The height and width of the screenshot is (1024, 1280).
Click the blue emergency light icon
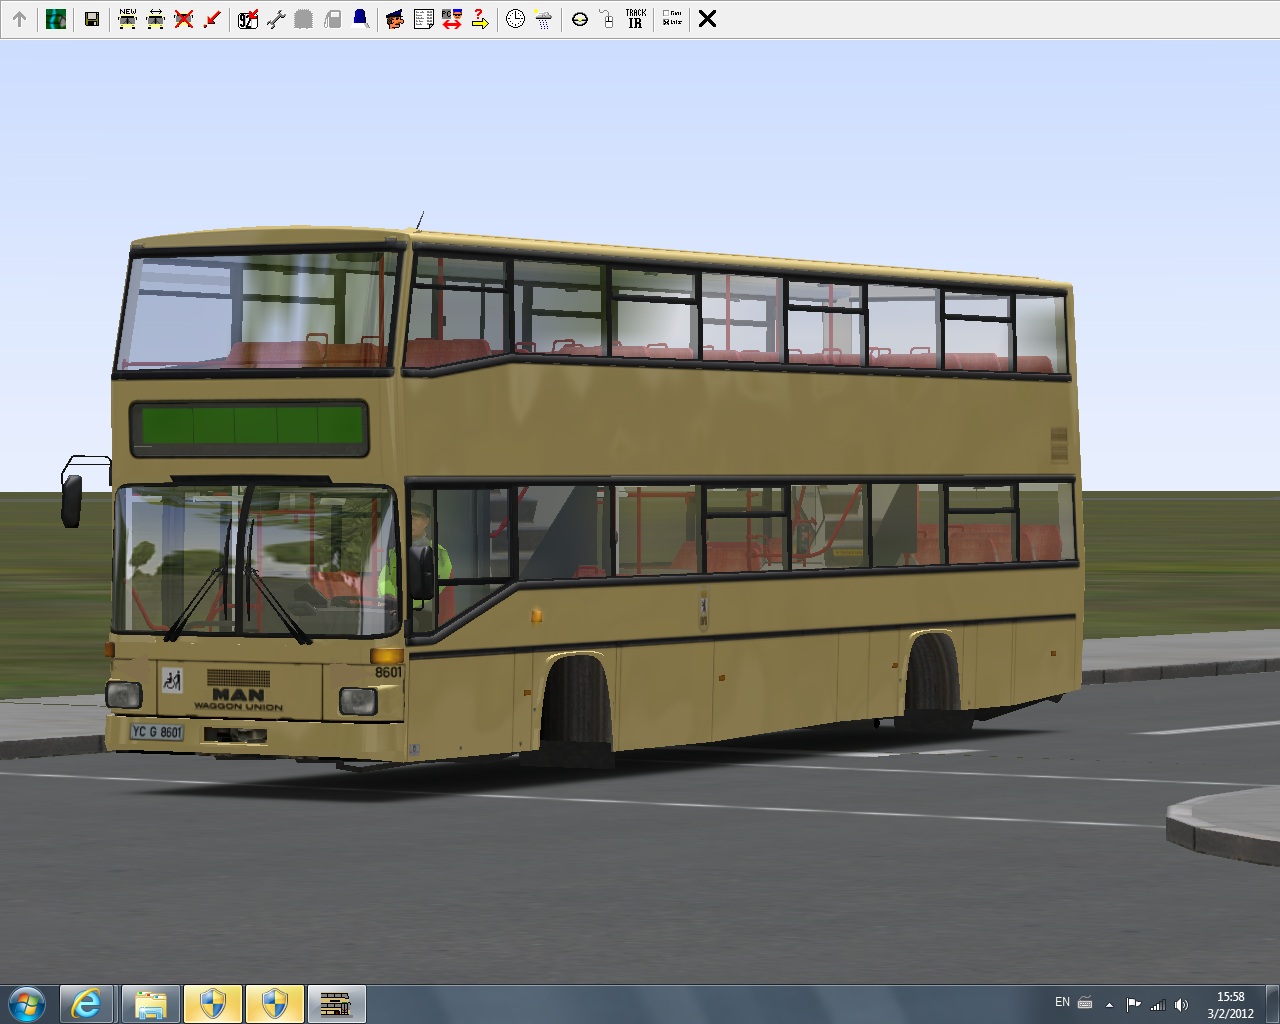point(360,19)
